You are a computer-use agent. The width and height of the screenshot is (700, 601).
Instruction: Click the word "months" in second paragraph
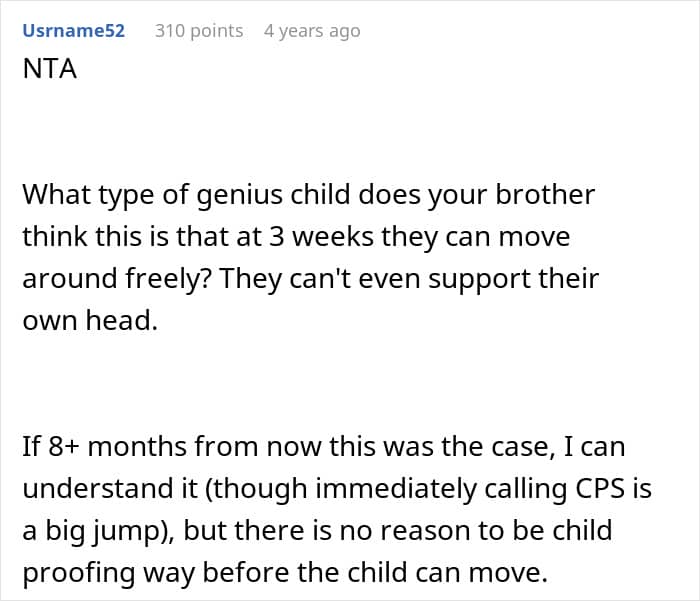pos(137,447)
